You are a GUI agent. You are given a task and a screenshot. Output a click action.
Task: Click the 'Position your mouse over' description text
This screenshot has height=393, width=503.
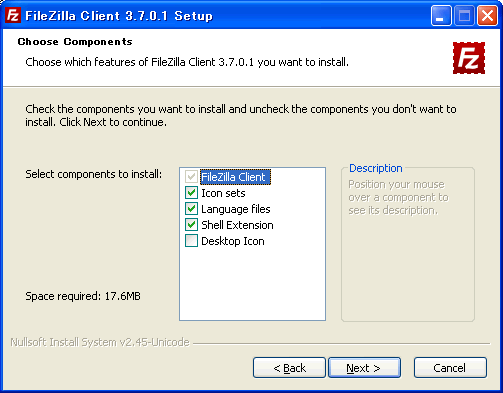[x=398, y=197]
